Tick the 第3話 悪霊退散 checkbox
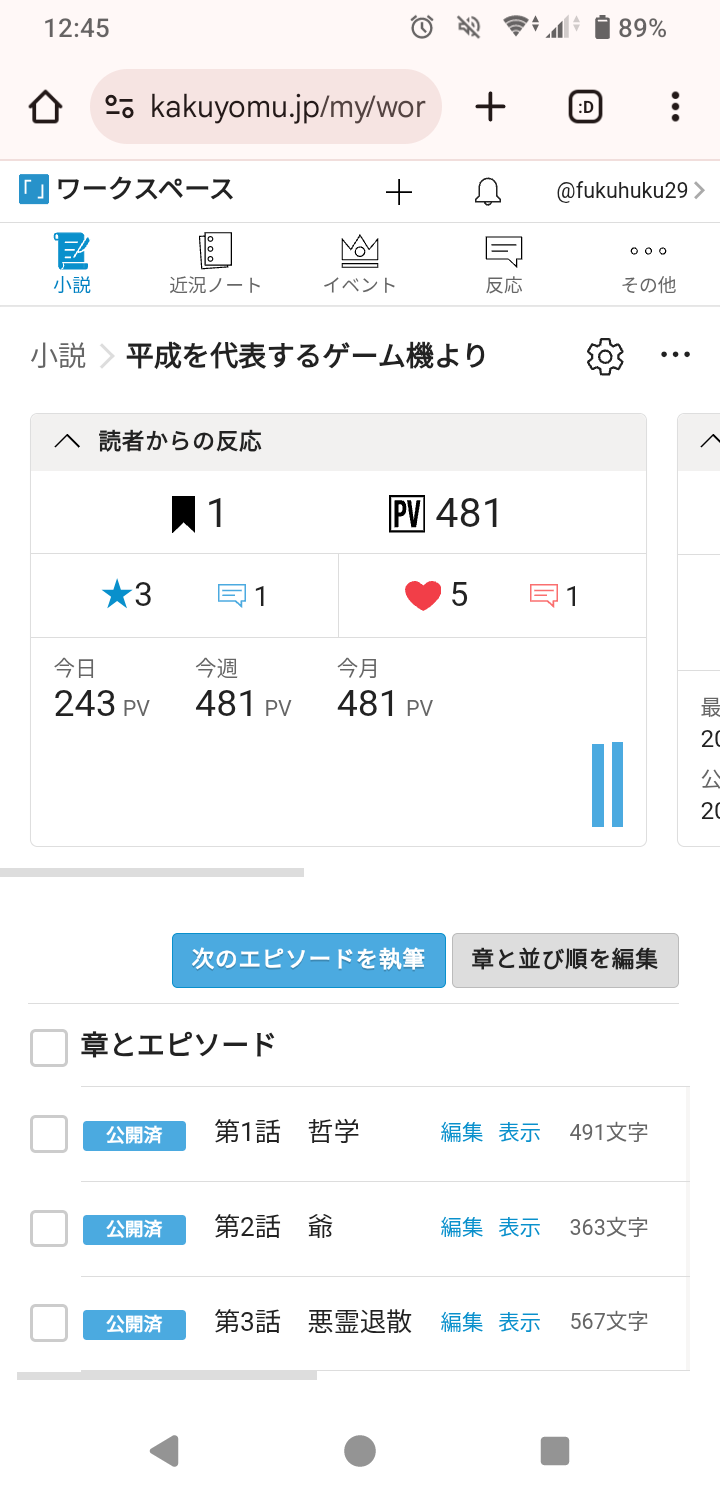Image resolution: width=720 pixels, height=1496 pixels. [49, 1323]
